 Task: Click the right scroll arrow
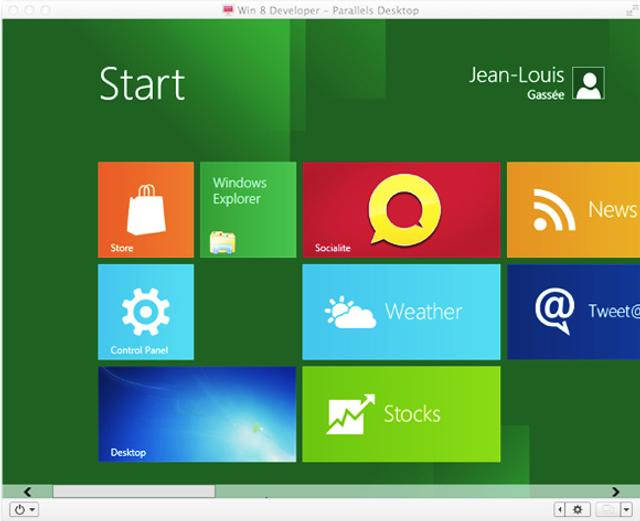pyautogui.click(x=616, y=492)
